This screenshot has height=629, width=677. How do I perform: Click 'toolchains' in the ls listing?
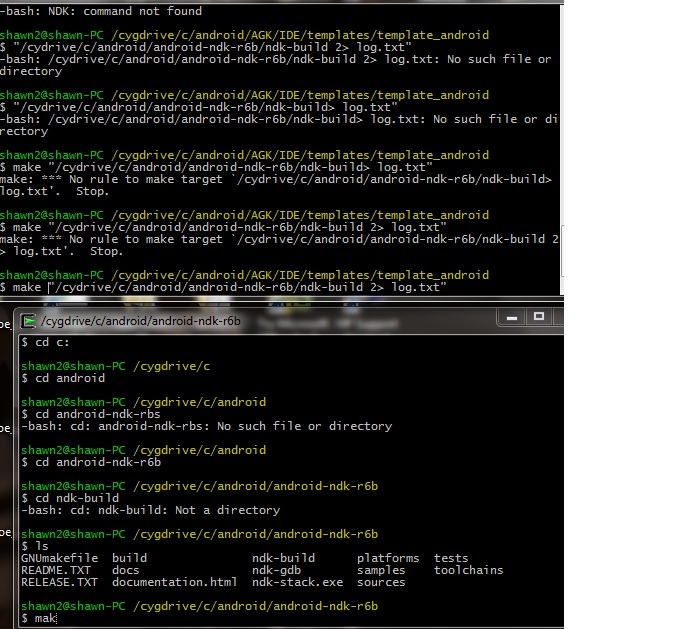468,570
